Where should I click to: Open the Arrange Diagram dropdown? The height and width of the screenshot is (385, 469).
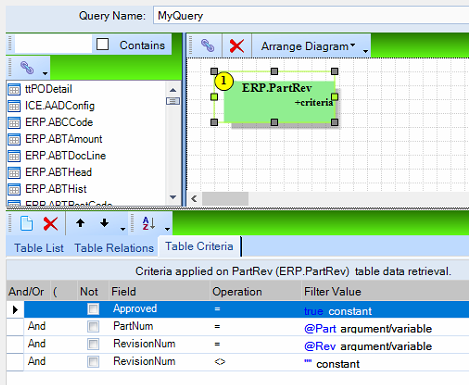(308, 46)
